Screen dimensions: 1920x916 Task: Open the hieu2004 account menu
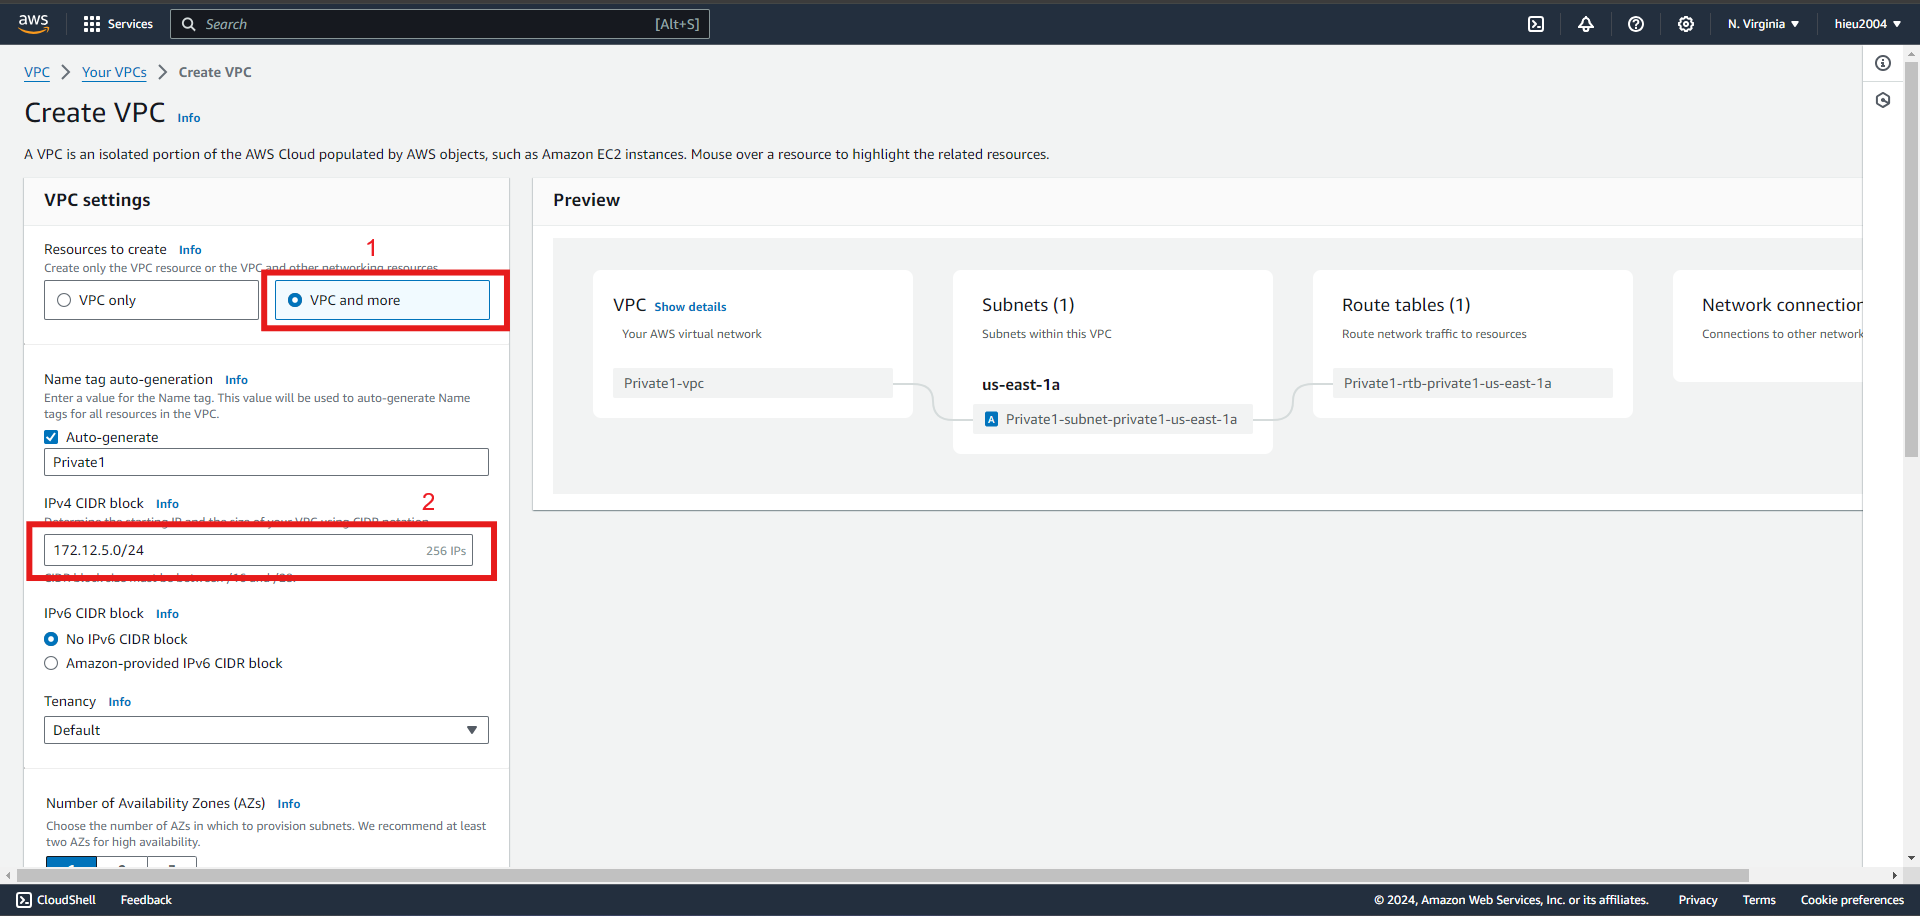point(1867,24)
